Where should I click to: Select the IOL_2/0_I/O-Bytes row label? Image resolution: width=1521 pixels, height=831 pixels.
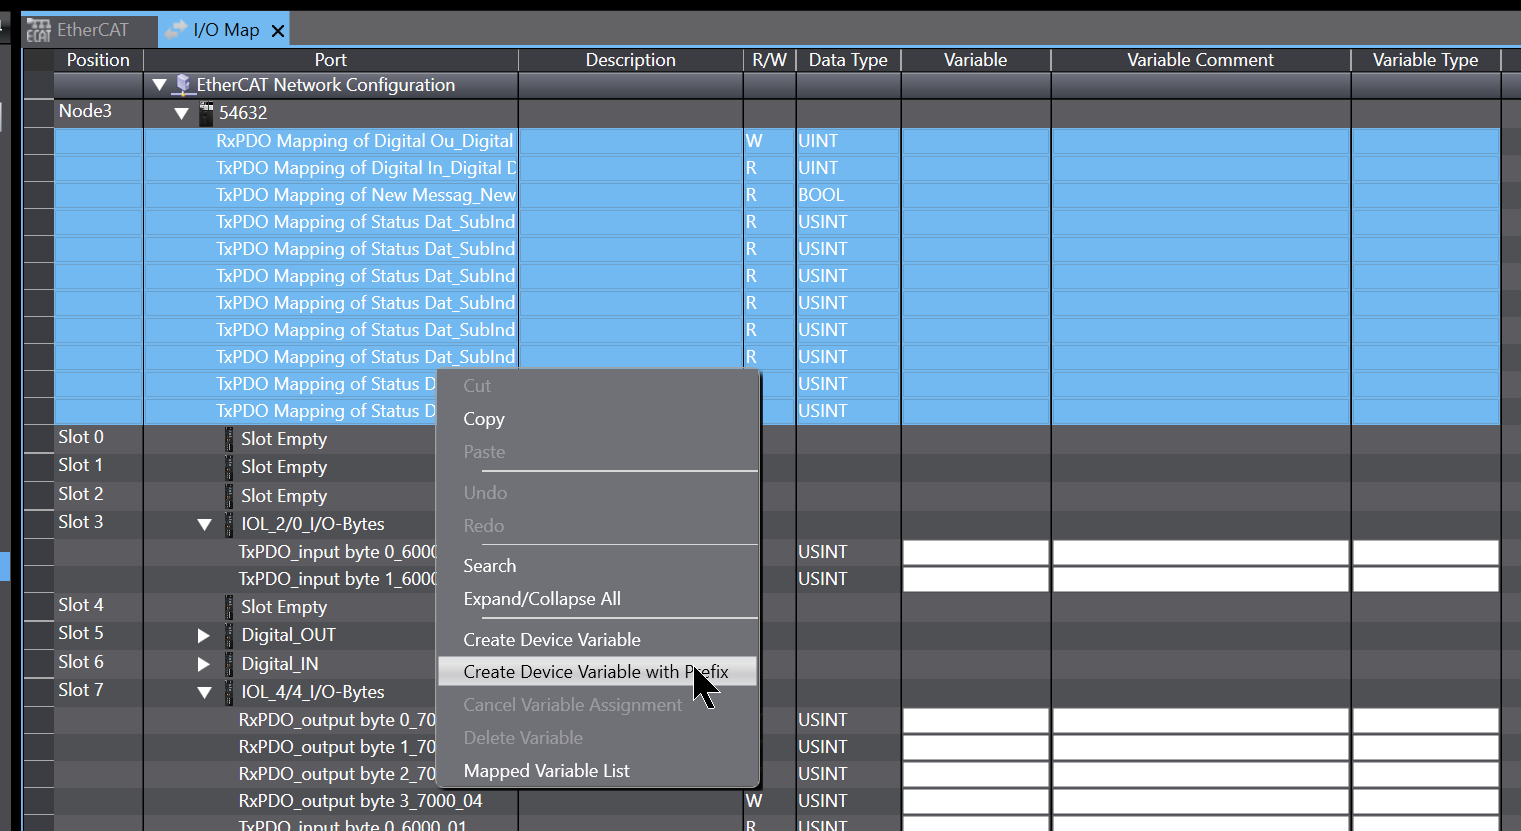click(313, 524)
